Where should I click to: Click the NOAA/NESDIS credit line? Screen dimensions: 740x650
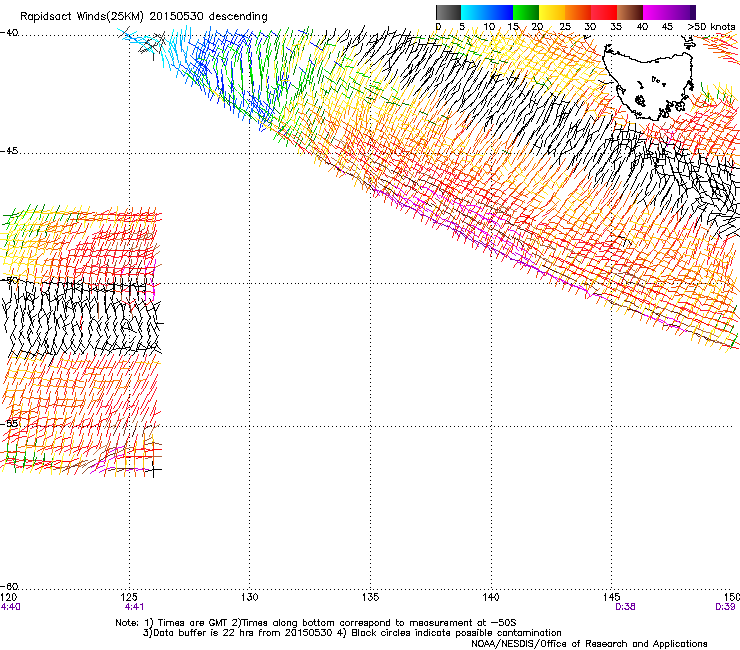pos(589,644)
